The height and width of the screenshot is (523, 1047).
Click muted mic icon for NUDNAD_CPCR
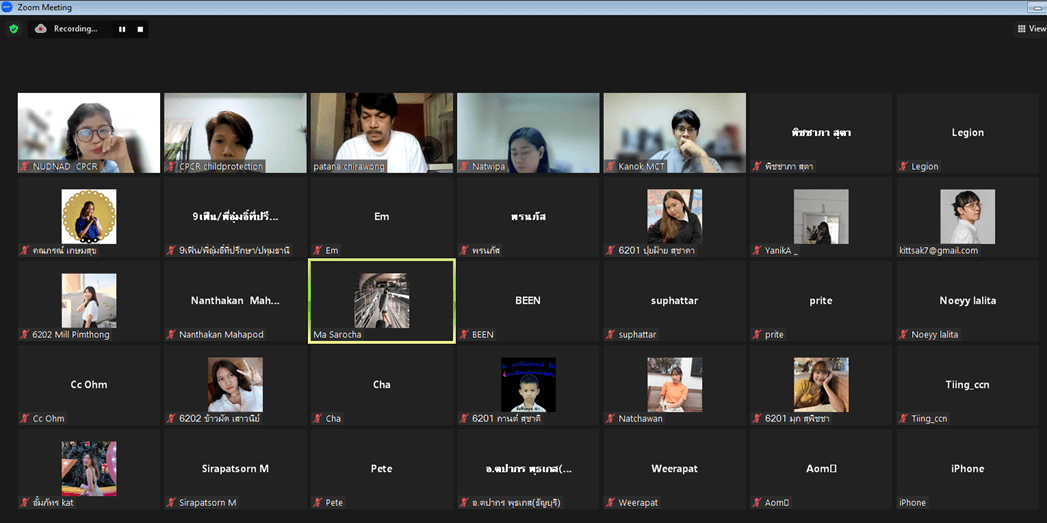(25, 167)
